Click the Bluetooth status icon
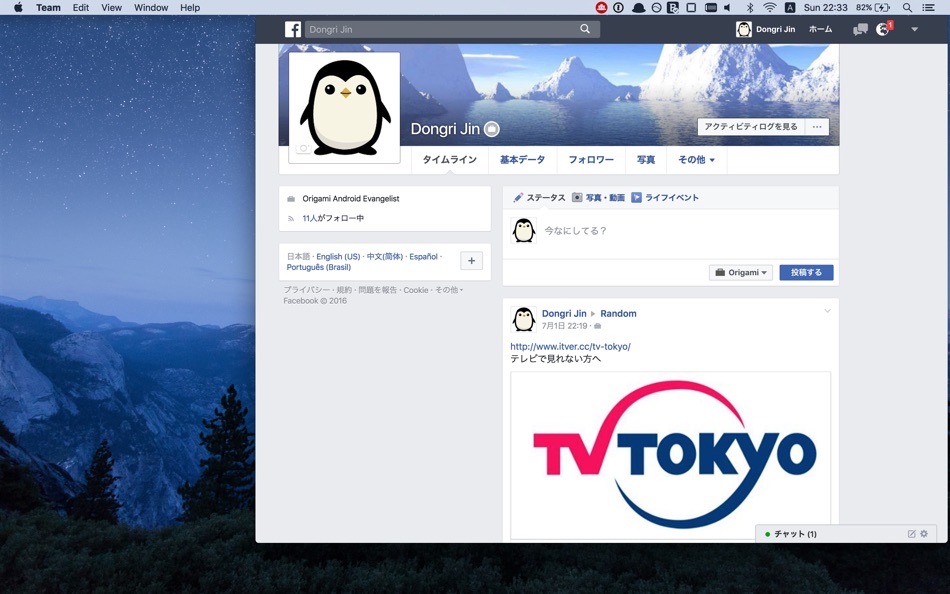950x594 pixels. [749, 7]
